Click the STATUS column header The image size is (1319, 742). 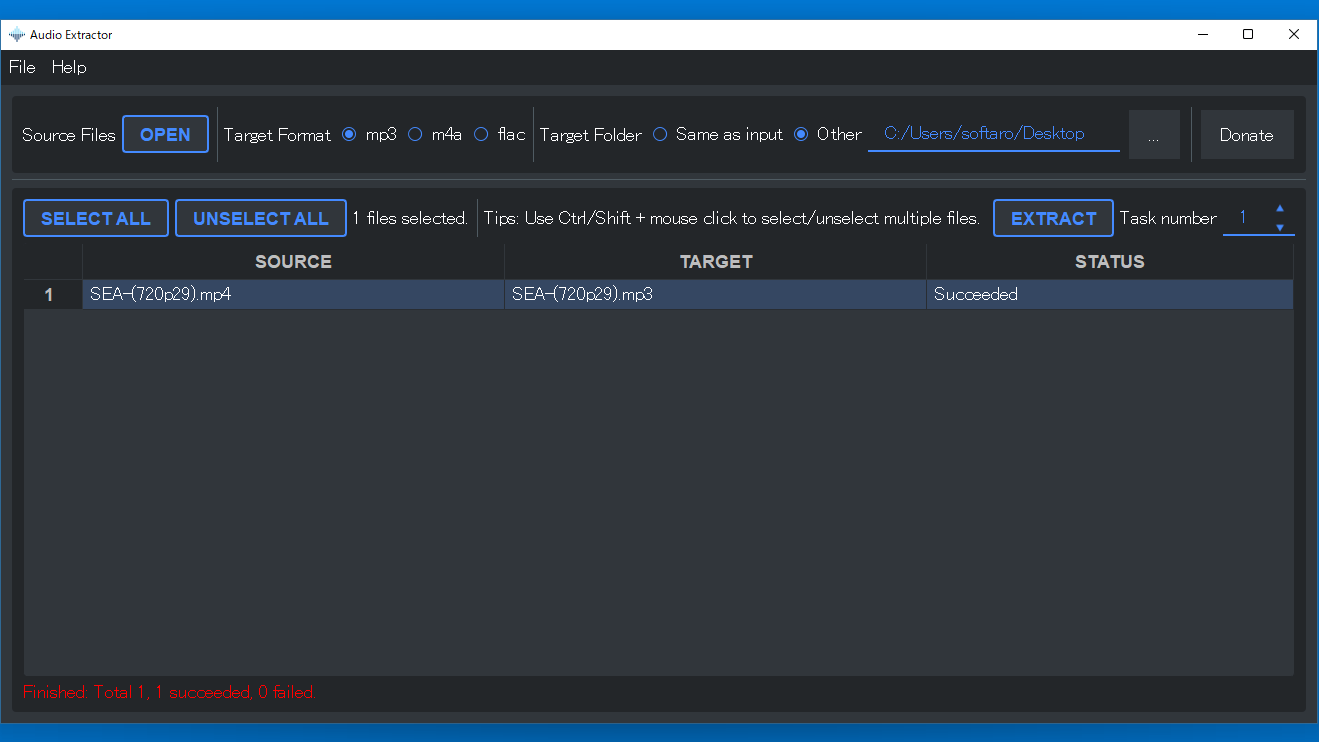tap(1110, 262)
